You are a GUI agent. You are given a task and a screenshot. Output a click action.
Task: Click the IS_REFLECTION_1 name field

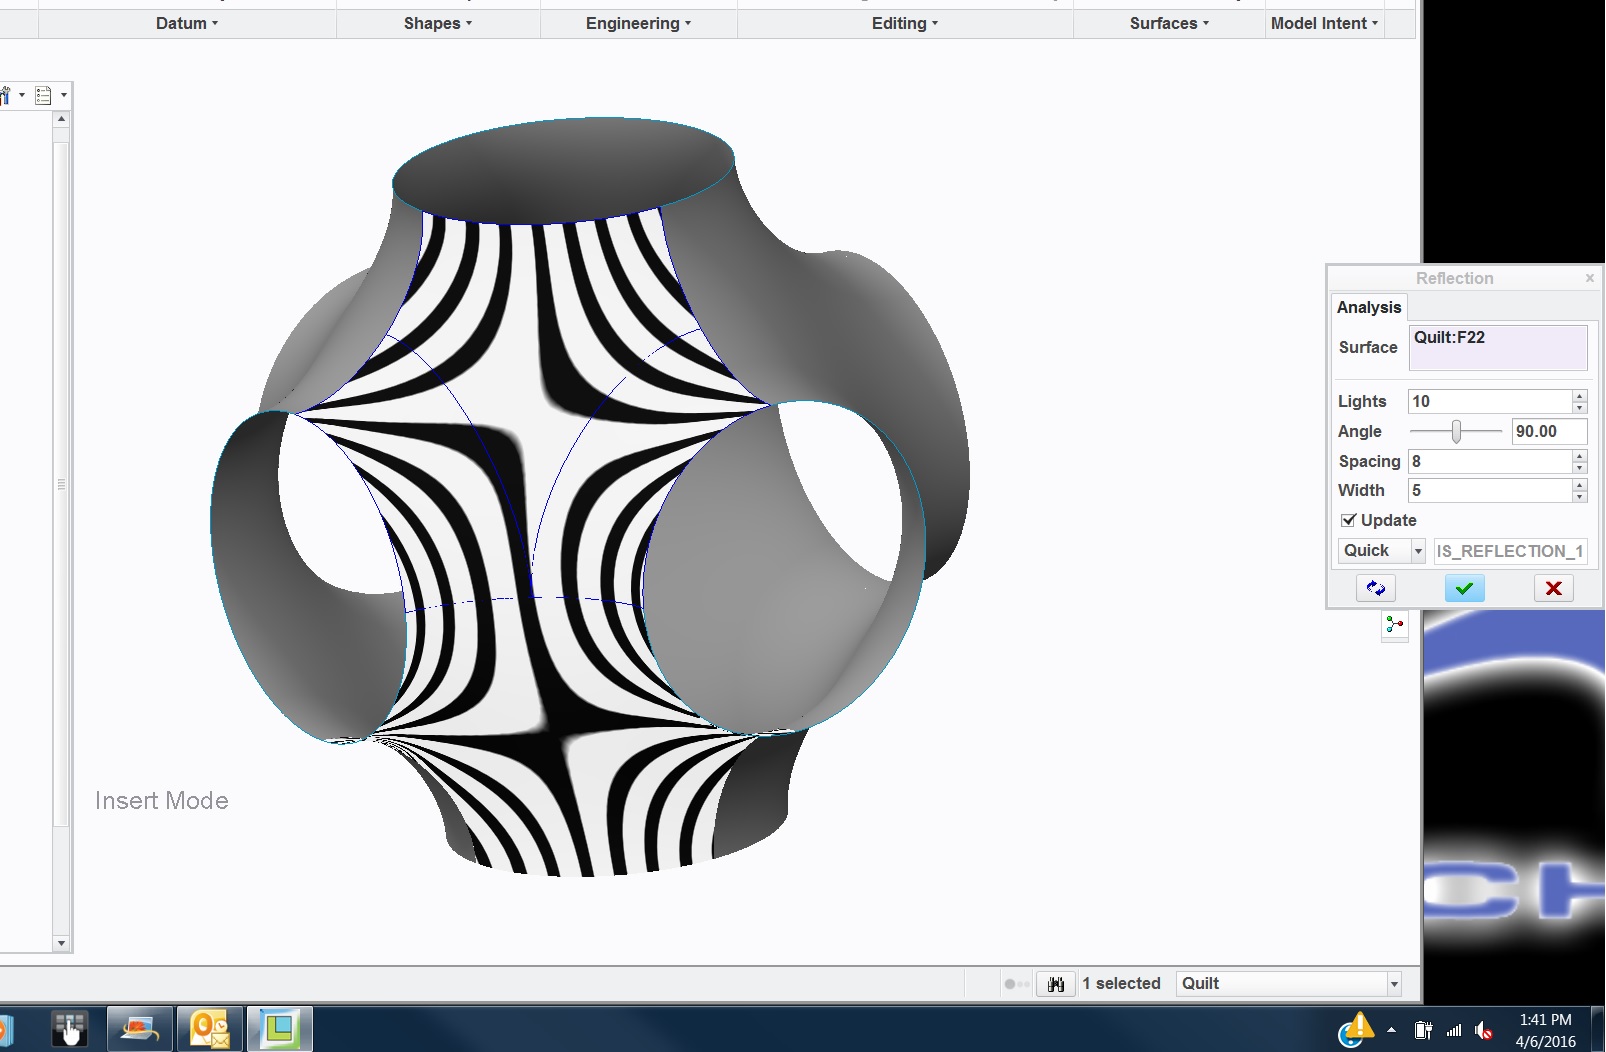pyautogui.click(x=1510, y=551)
